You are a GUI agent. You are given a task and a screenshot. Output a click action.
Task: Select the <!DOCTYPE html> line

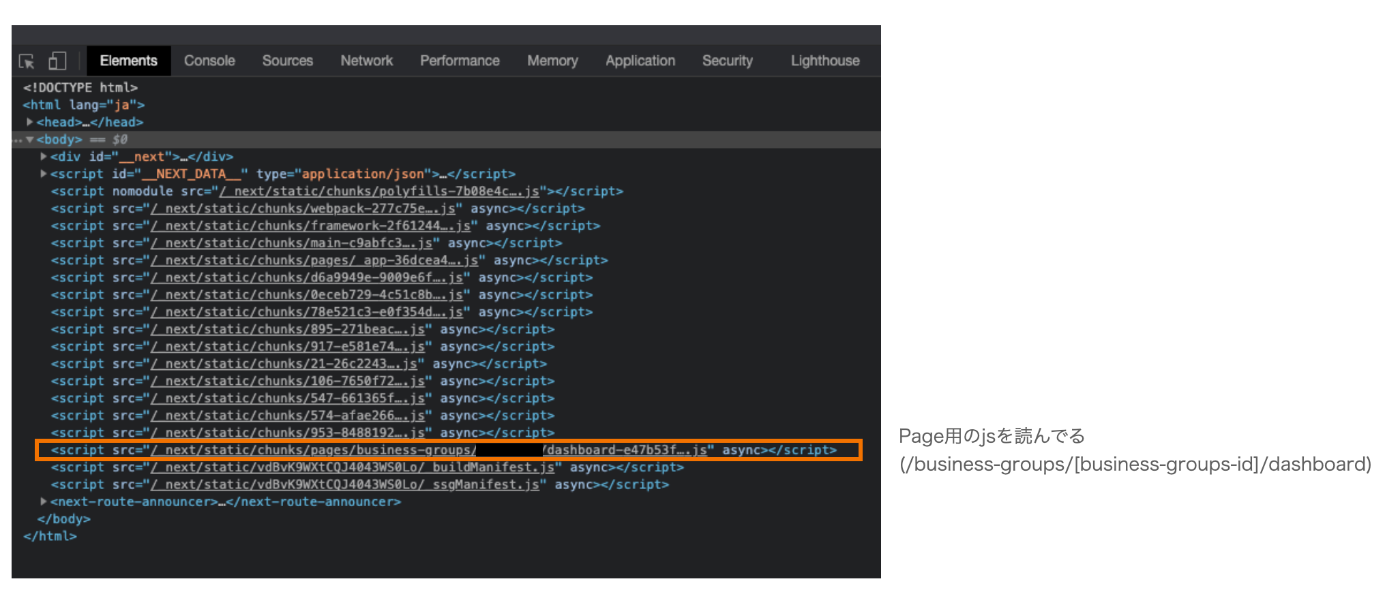coord(81,88)
